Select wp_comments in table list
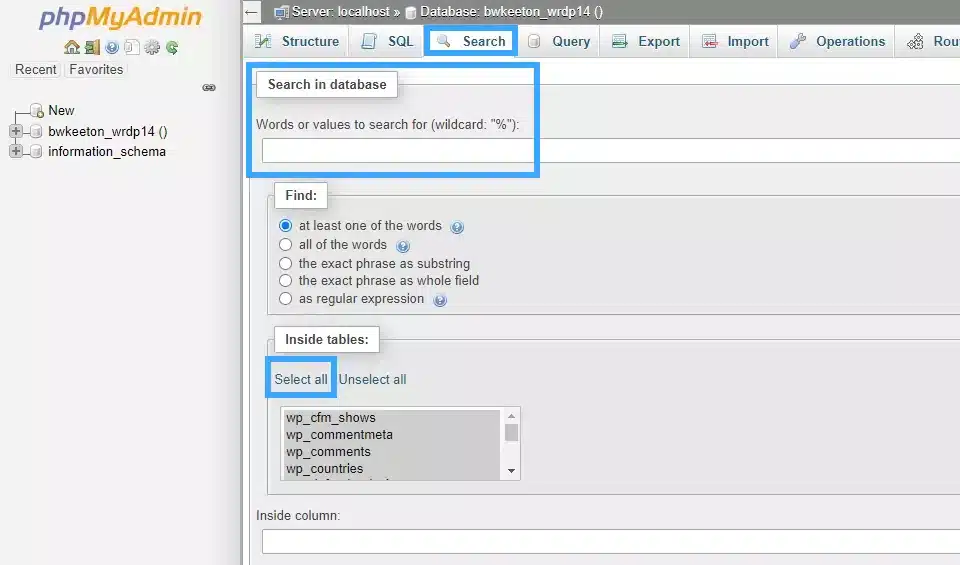Viewport: 960px width, 565px height. (392, 452)
